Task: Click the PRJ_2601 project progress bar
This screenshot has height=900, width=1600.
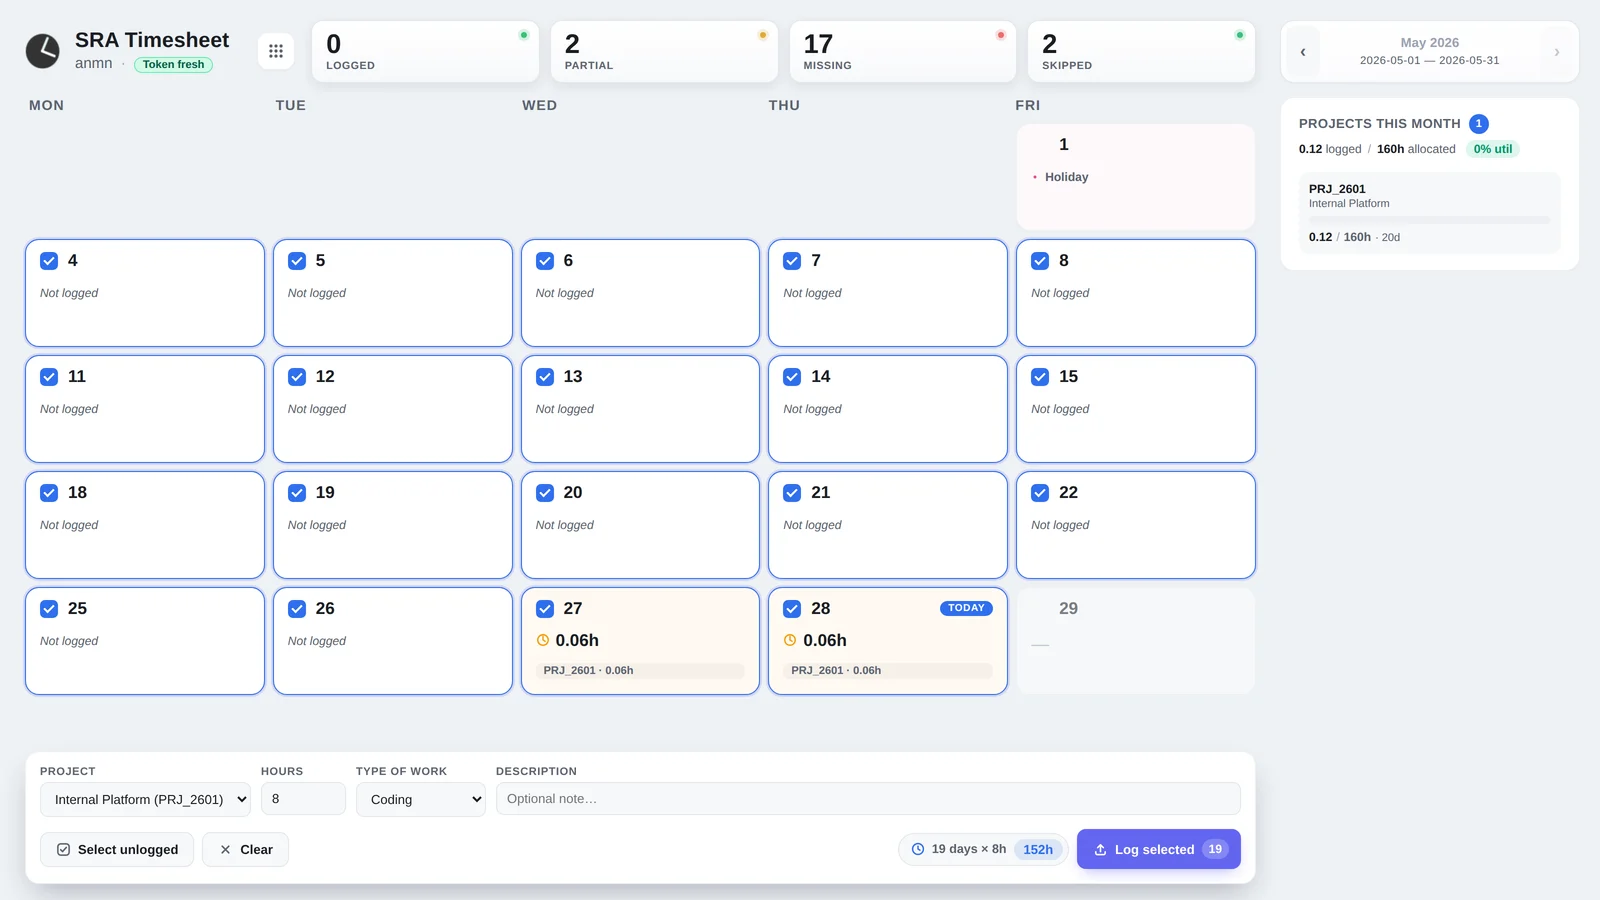Action: 1430,220
